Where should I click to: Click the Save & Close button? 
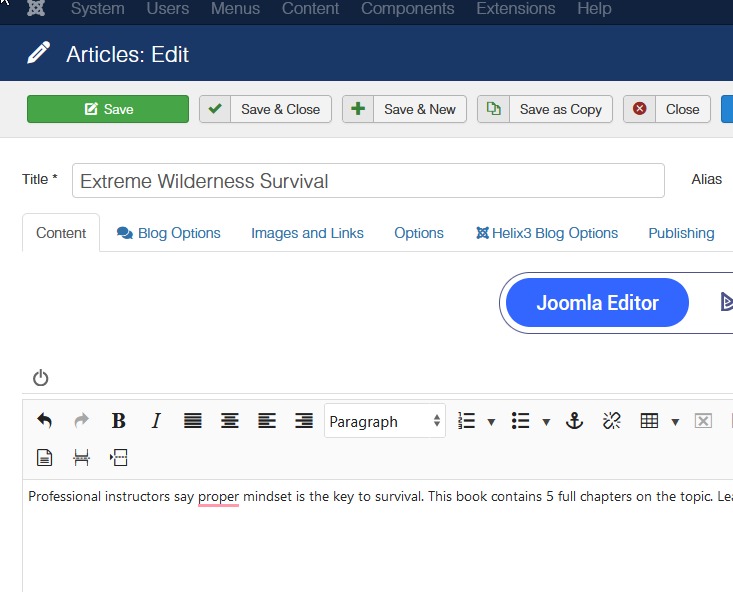[x=265, y=109]
